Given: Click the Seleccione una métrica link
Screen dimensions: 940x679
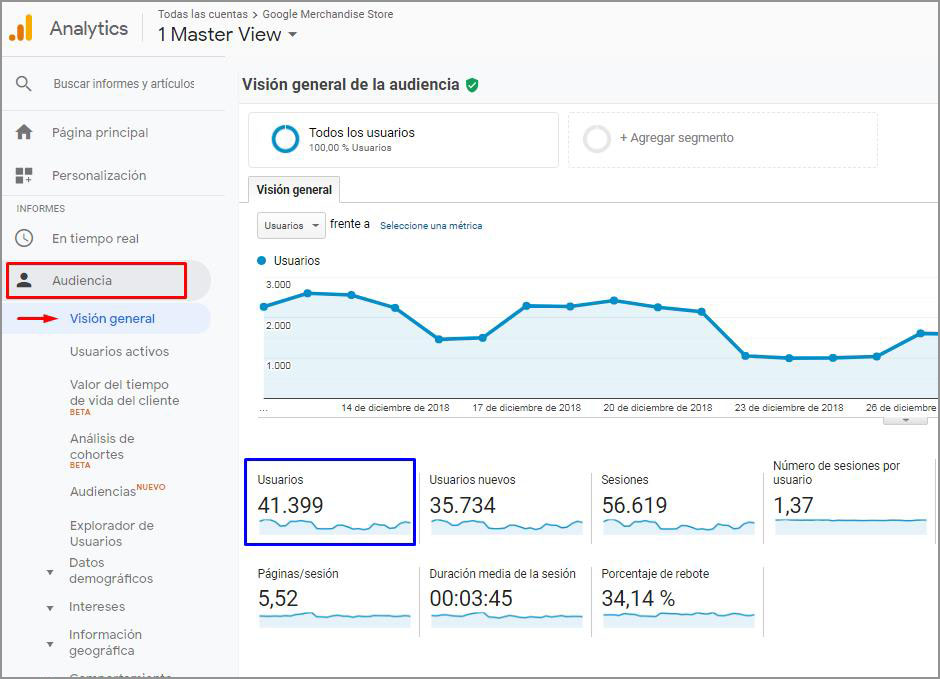Looking at the screenshot, I should [x=432, y=225].
